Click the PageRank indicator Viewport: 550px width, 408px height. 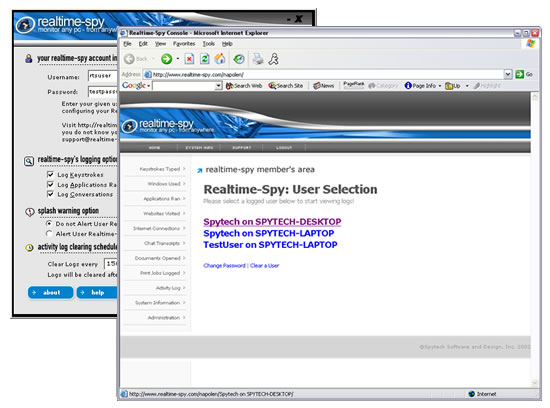tap(353, 85)
